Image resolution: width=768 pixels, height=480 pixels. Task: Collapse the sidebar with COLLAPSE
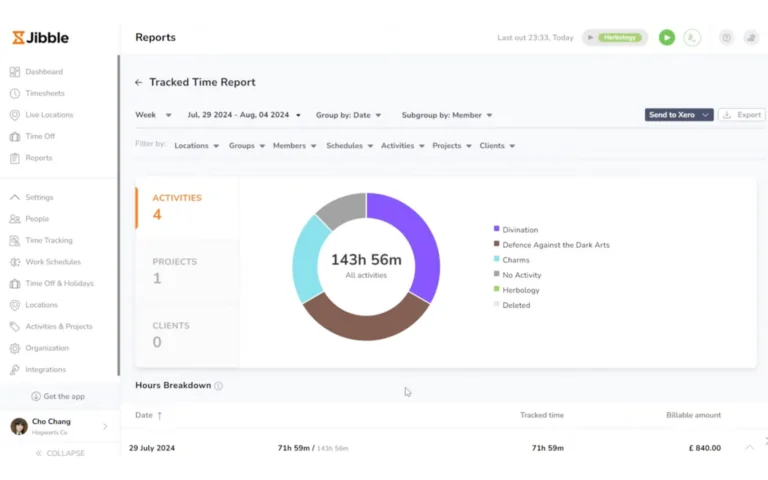(x=60, y=453)
